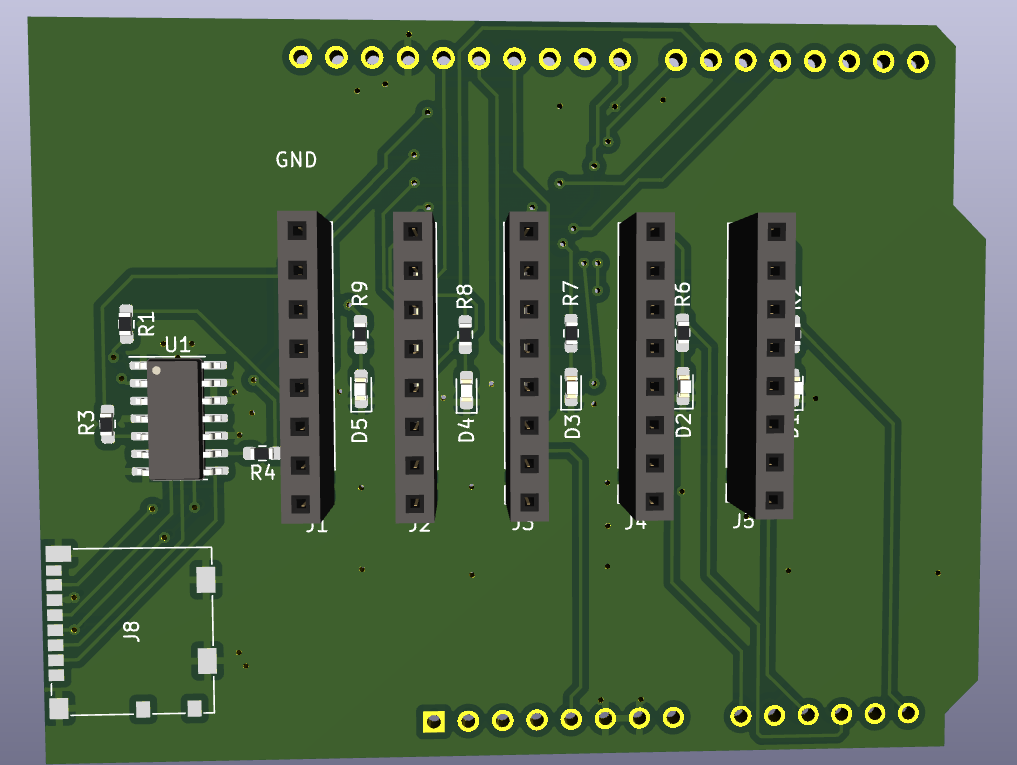Select the J2 pin header socket

coord(413,367)
